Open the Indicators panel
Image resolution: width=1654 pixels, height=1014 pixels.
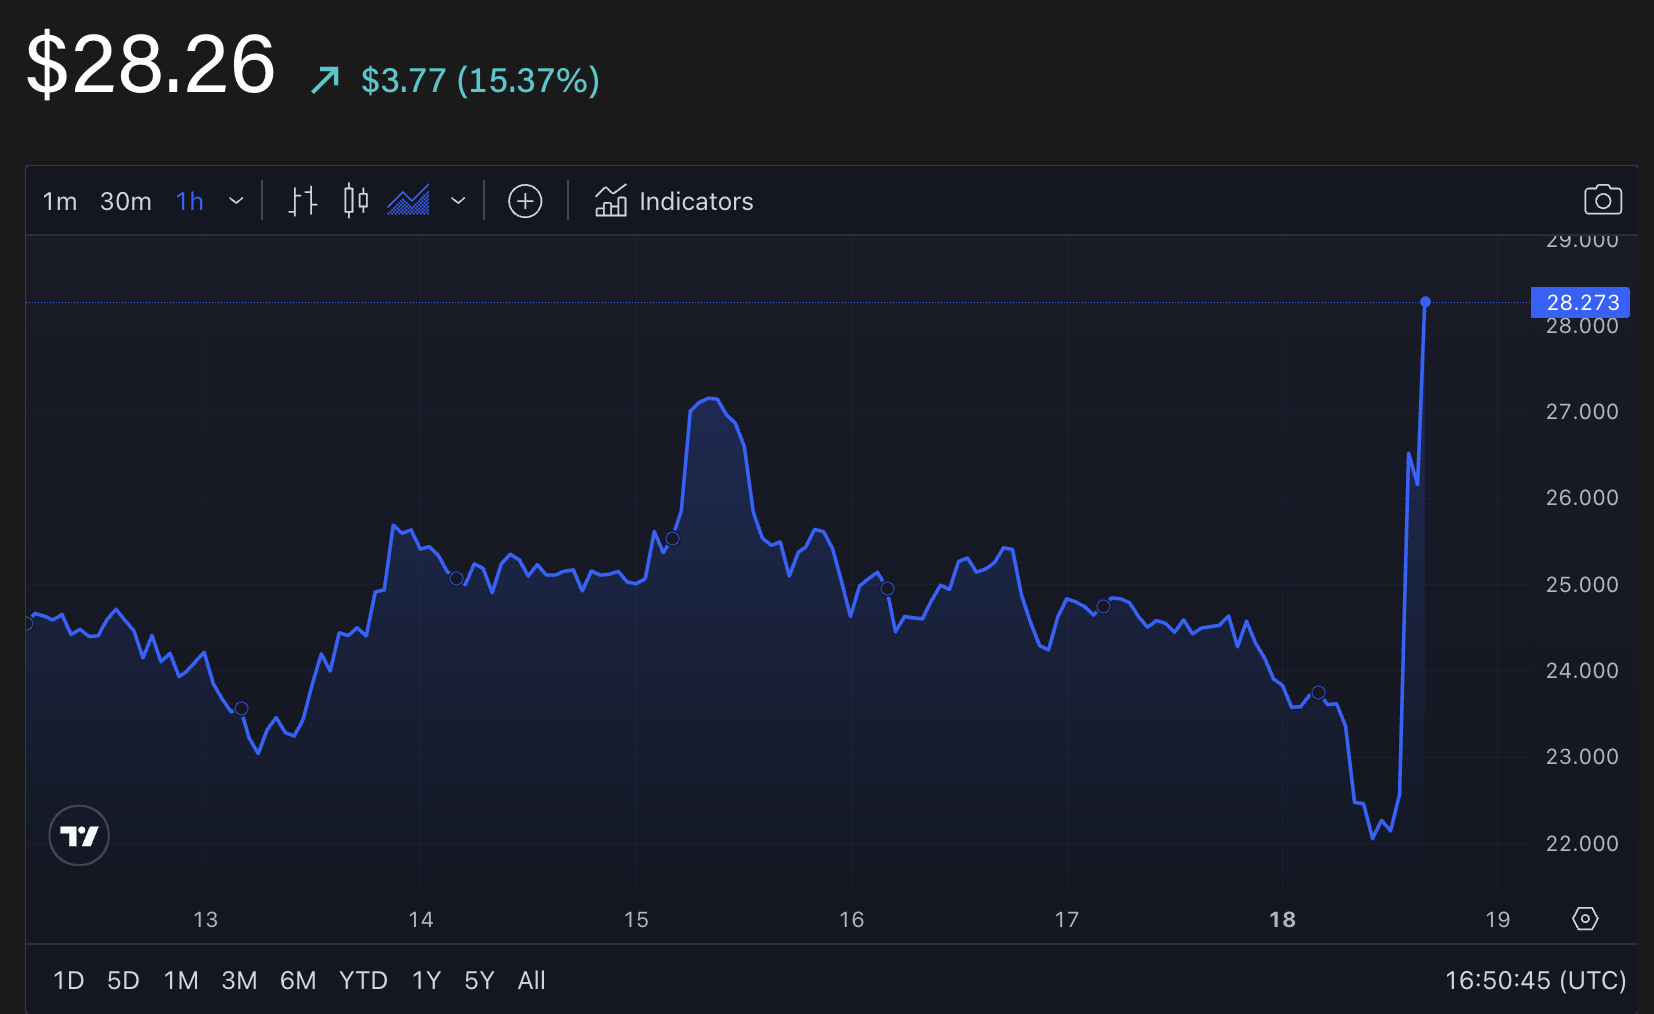[x=674, y=201]
